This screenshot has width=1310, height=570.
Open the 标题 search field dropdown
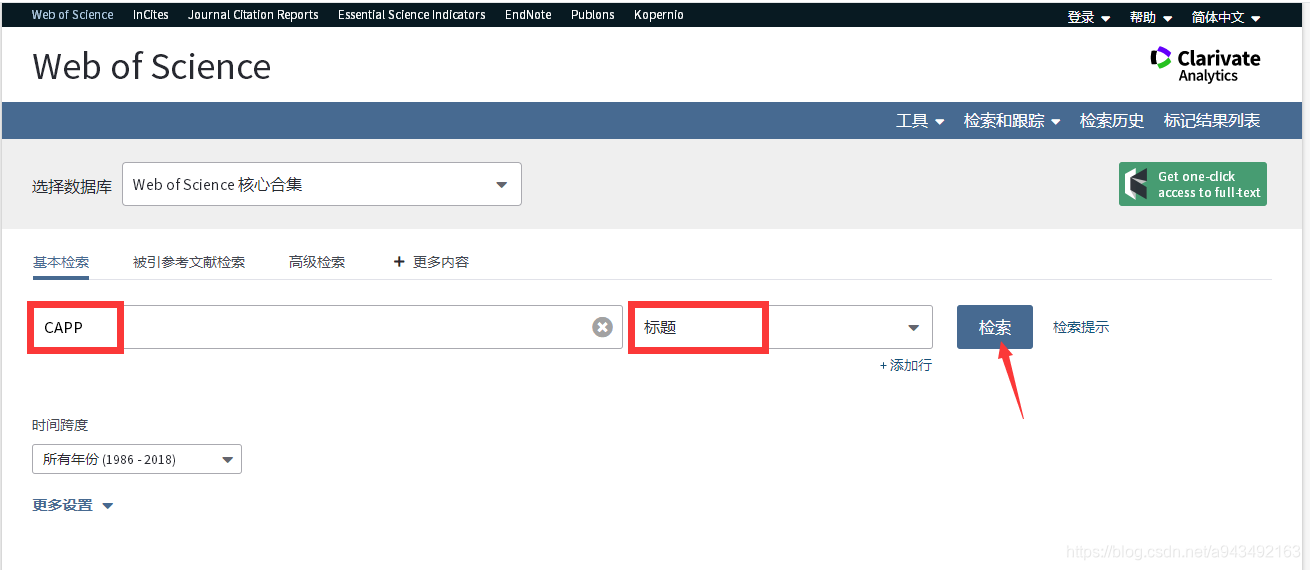(x=782, y=327)
